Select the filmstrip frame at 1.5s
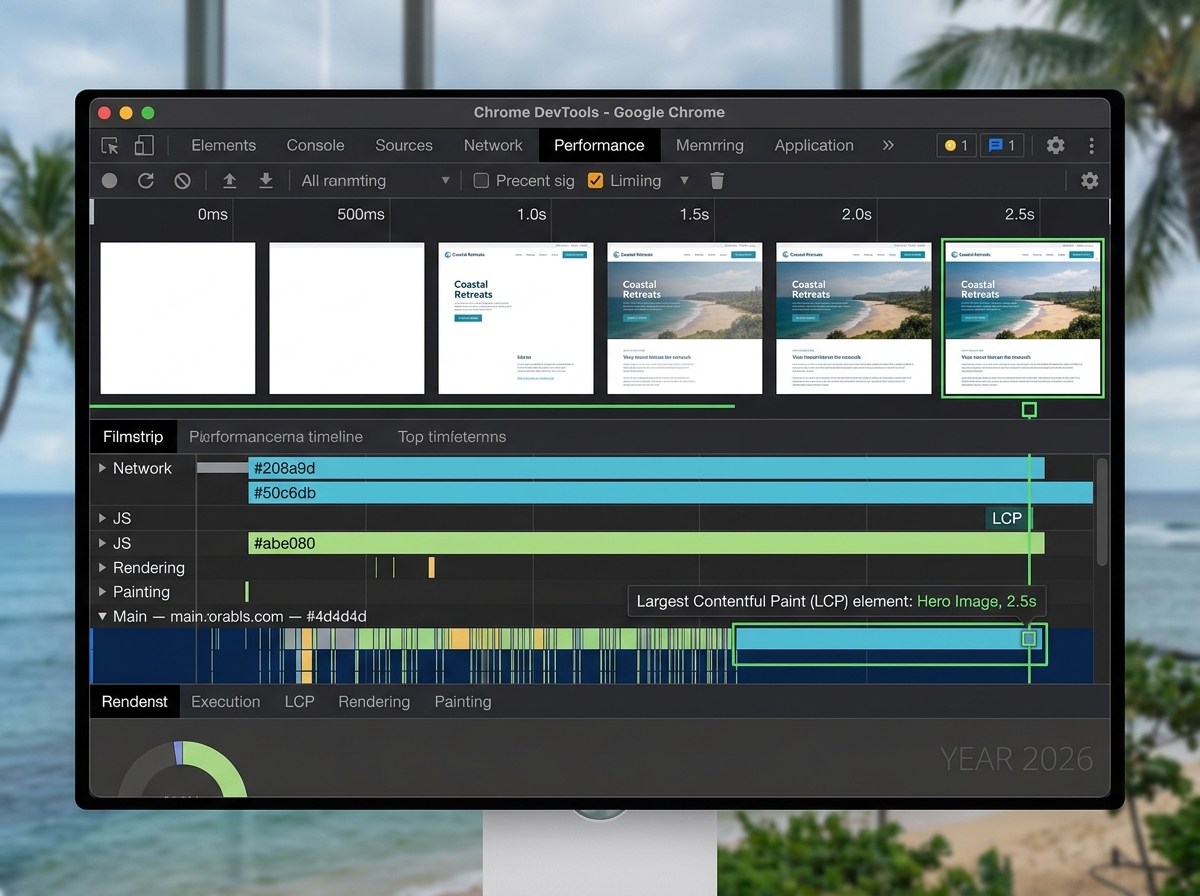 685,319
